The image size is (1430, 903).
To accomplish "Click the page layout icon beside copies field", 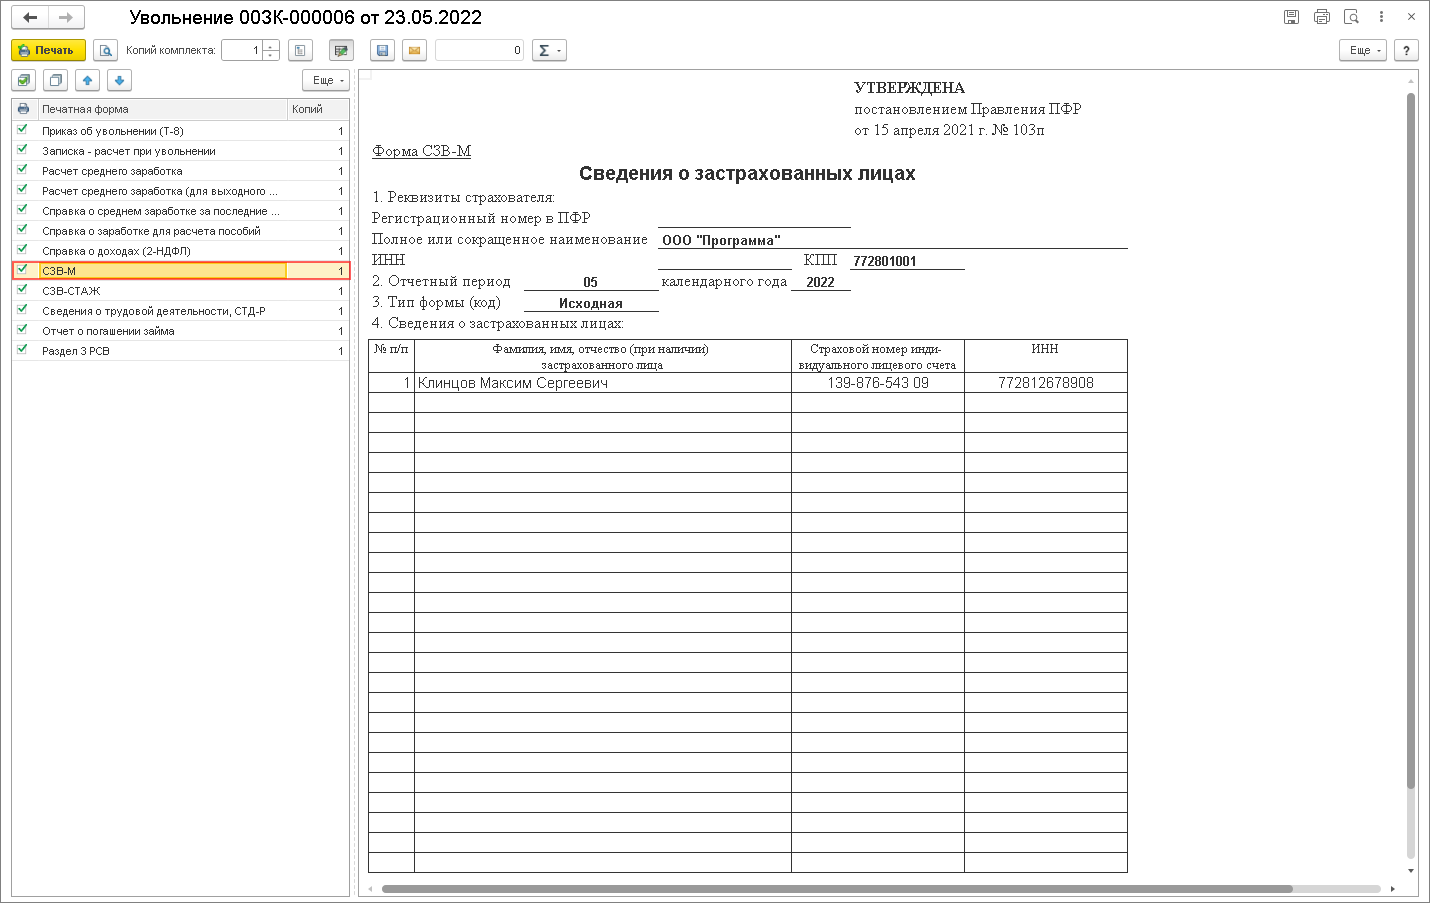I will [300, 50].
